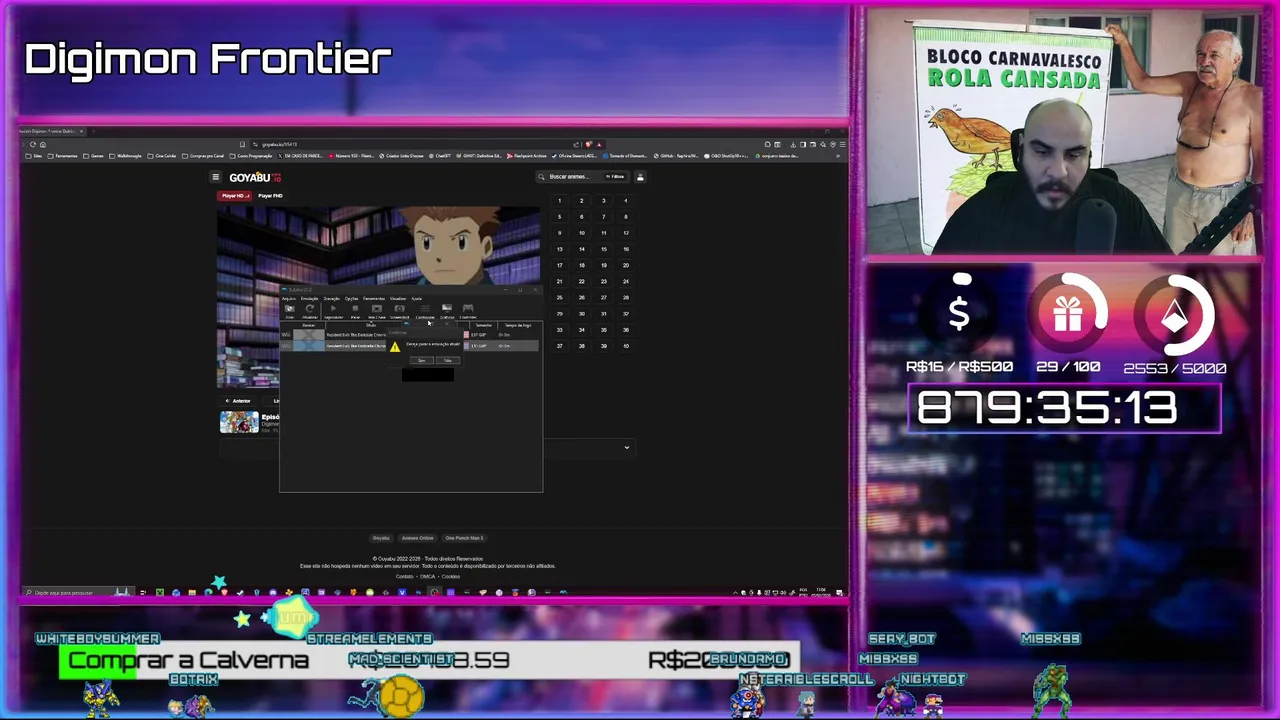Open the Goyabu hamburger menu

tap(215, 177)
